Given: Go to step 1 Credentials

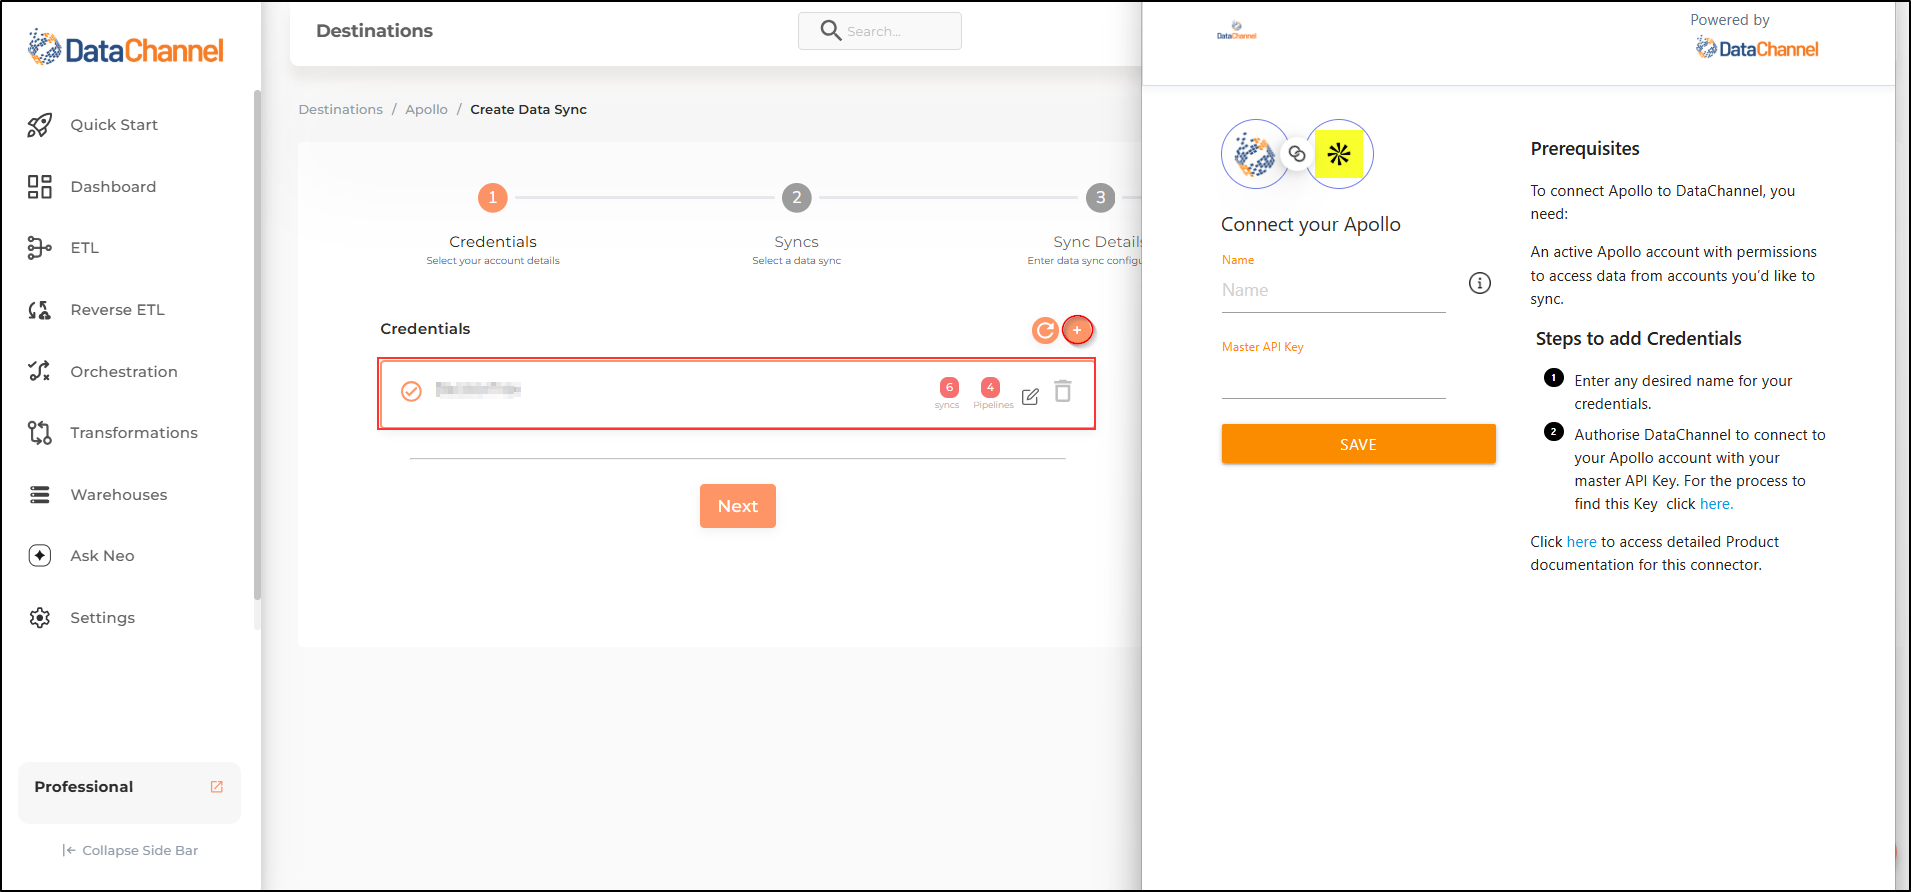Looking at the screenshot, I should 492,198.
